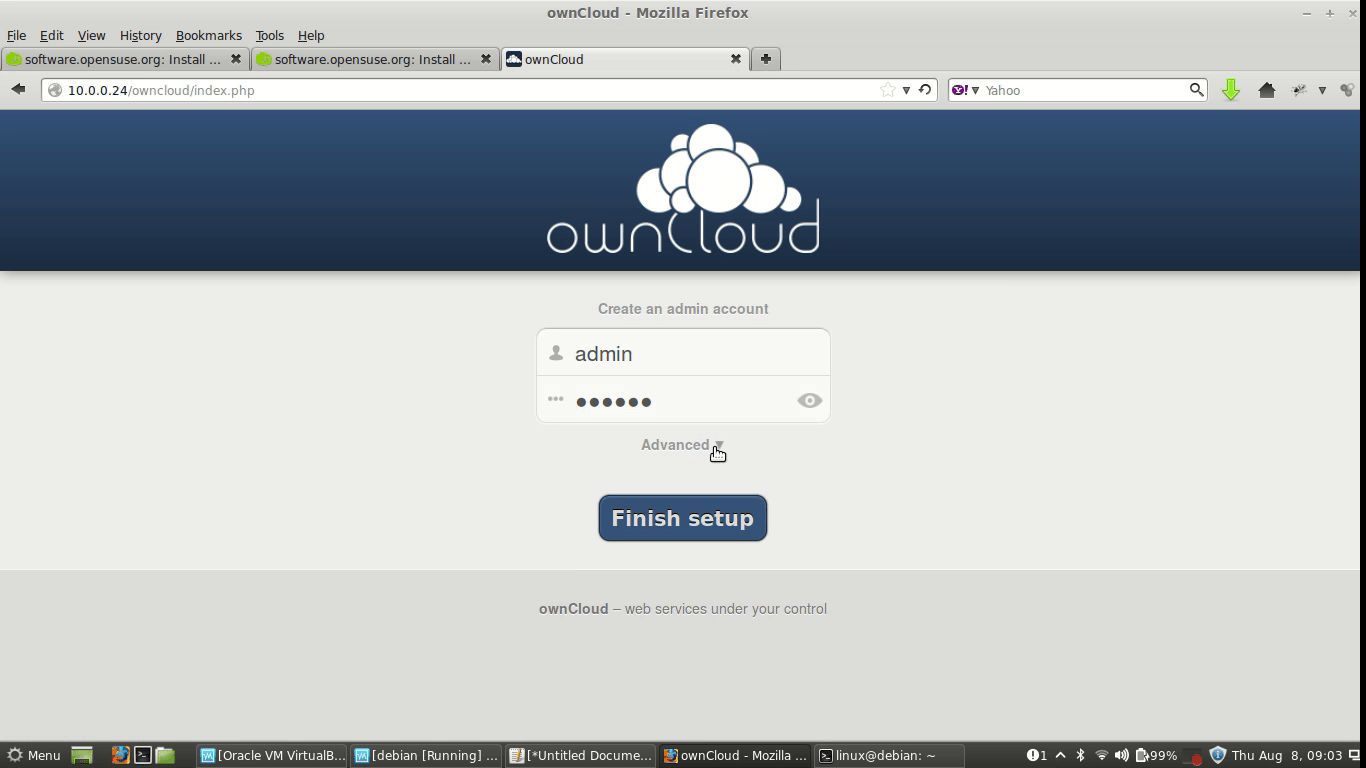Image resolution: width=1366 pixels, height=768 pixels.
Task: Switch to Untitled Document window
Action: click(581, 755)
